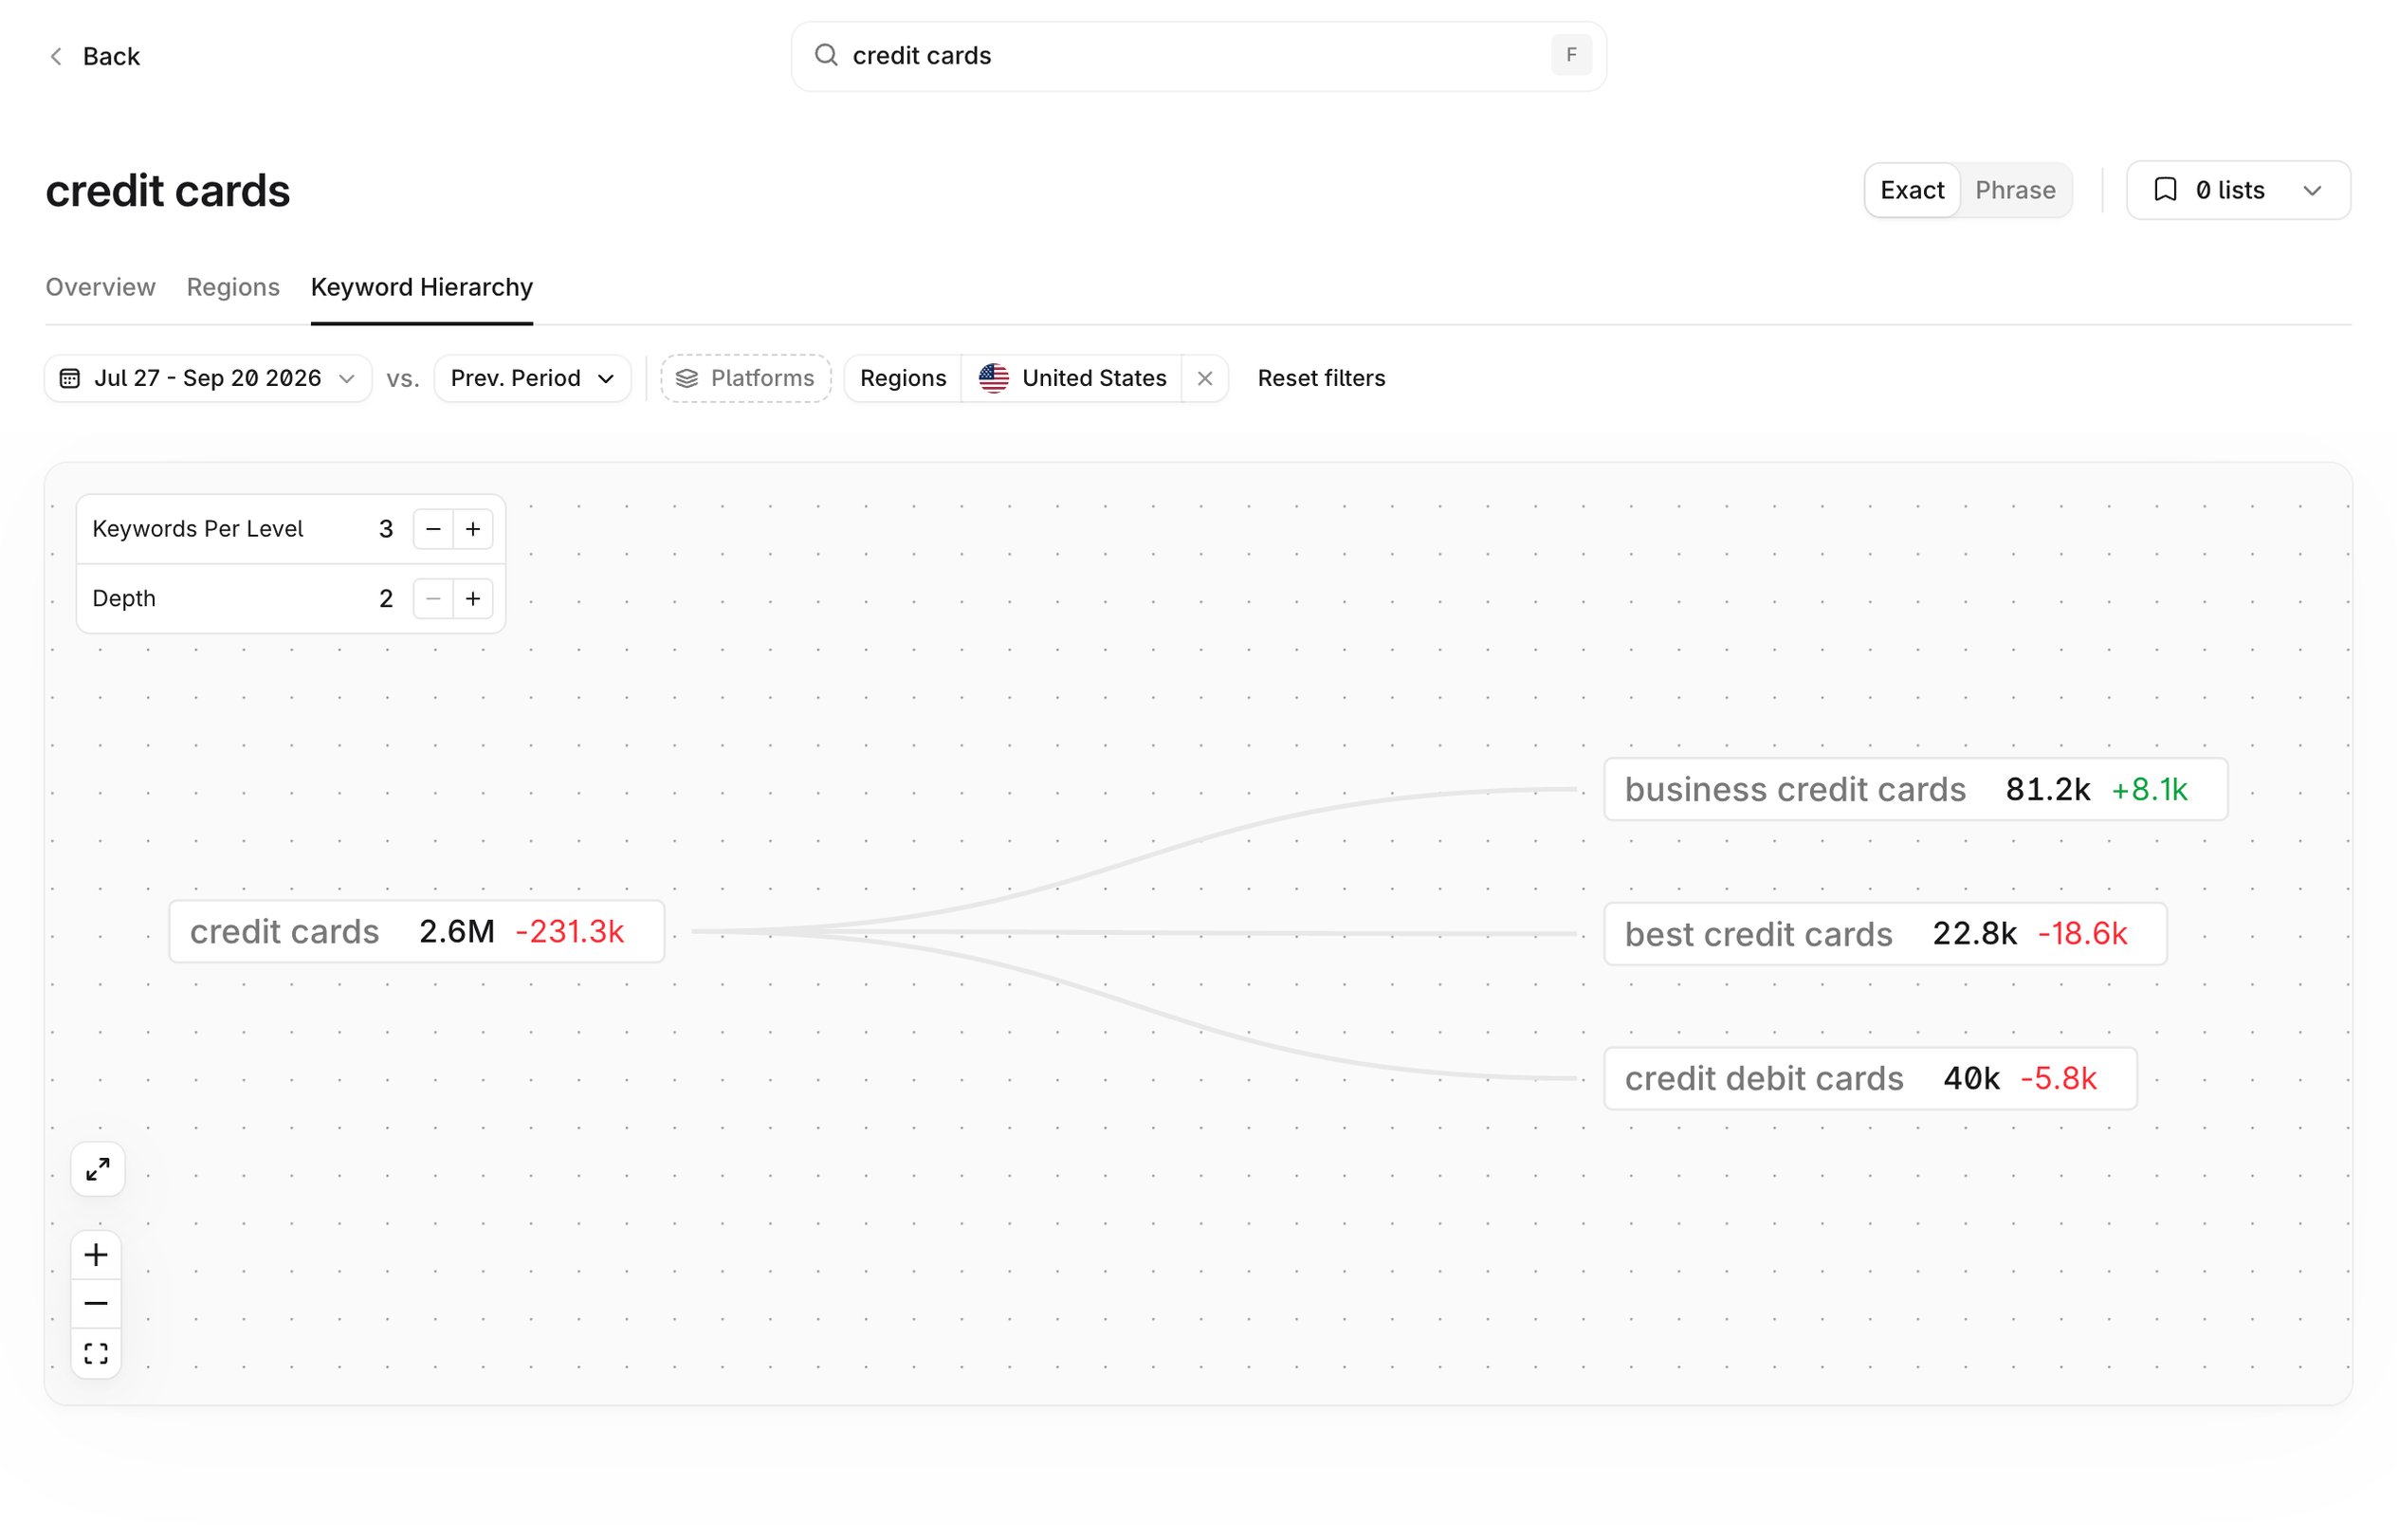
Task: Click the F keyboard shortcut badge
Action: 1571,55
